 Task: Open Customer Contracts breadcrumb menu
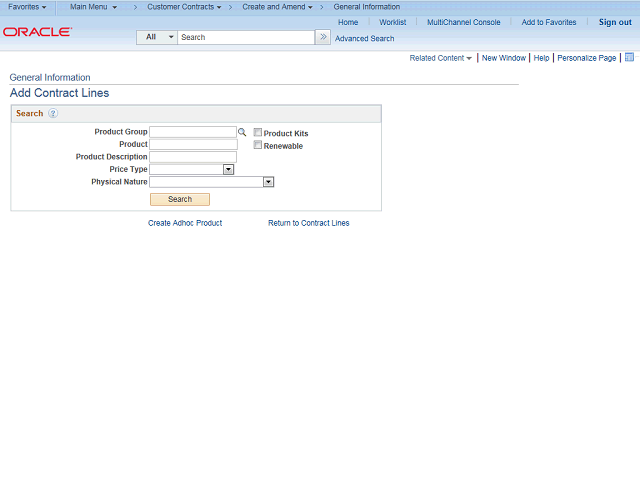184,7
